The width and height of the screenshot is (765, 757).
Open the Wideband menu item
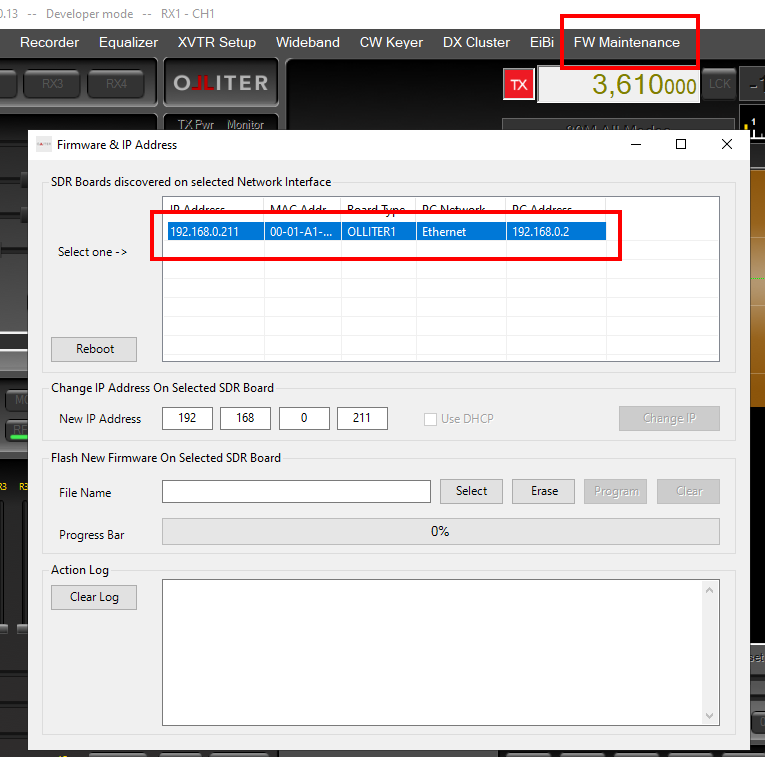coord(307,42)
